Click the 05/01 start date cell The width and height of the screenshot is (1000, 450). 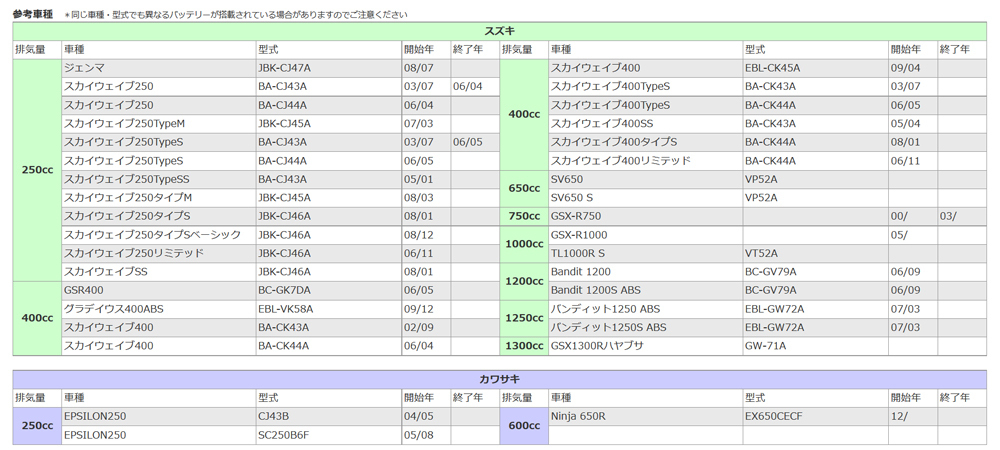click(426, 179)
